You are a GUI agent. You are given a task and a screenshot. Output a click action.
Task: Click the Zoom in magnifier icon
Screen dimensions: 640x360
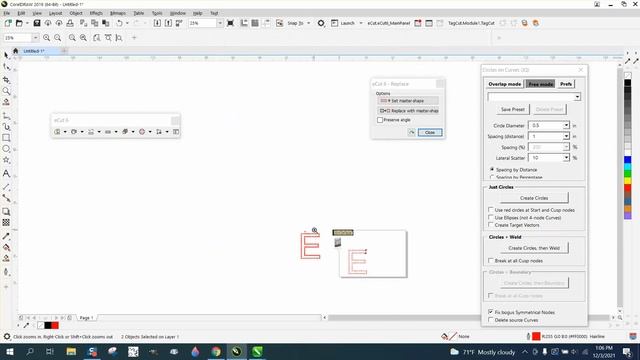click(x=47, y=38)
